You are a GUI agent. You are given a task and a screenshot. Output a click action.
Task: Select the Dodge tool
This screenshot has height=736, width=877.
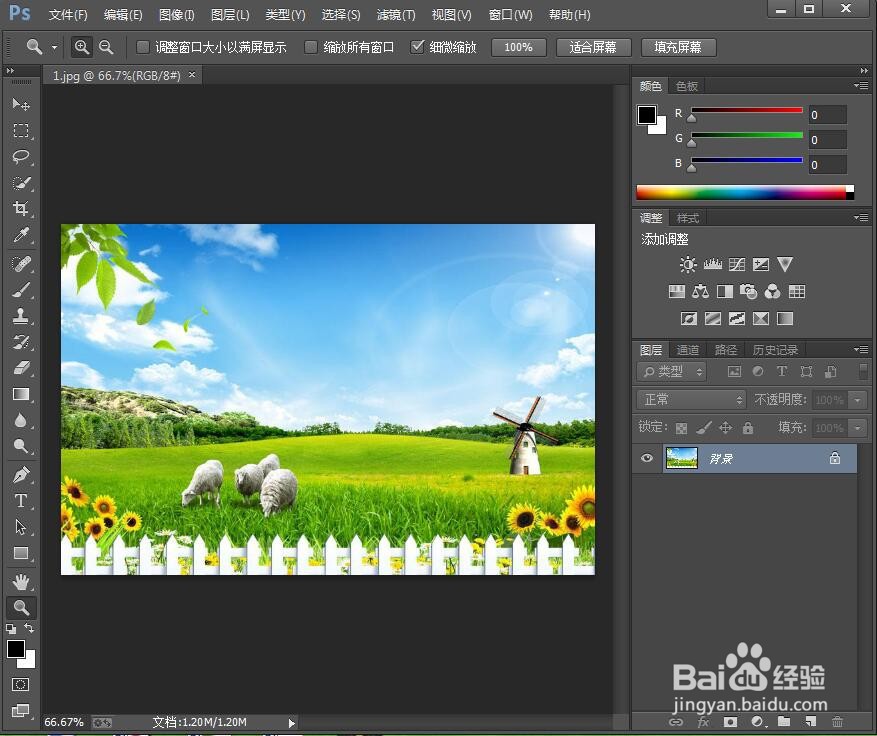point(21,446)
